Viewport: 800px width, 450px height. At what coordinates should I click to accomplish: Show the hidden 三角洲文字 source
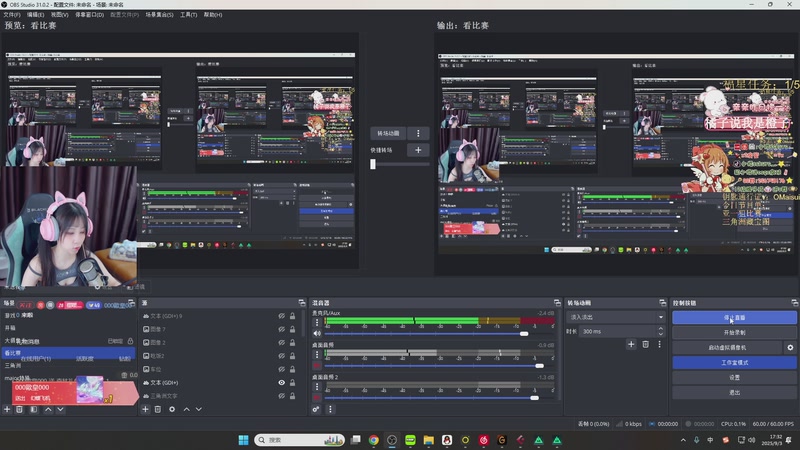tap(282, 396)
